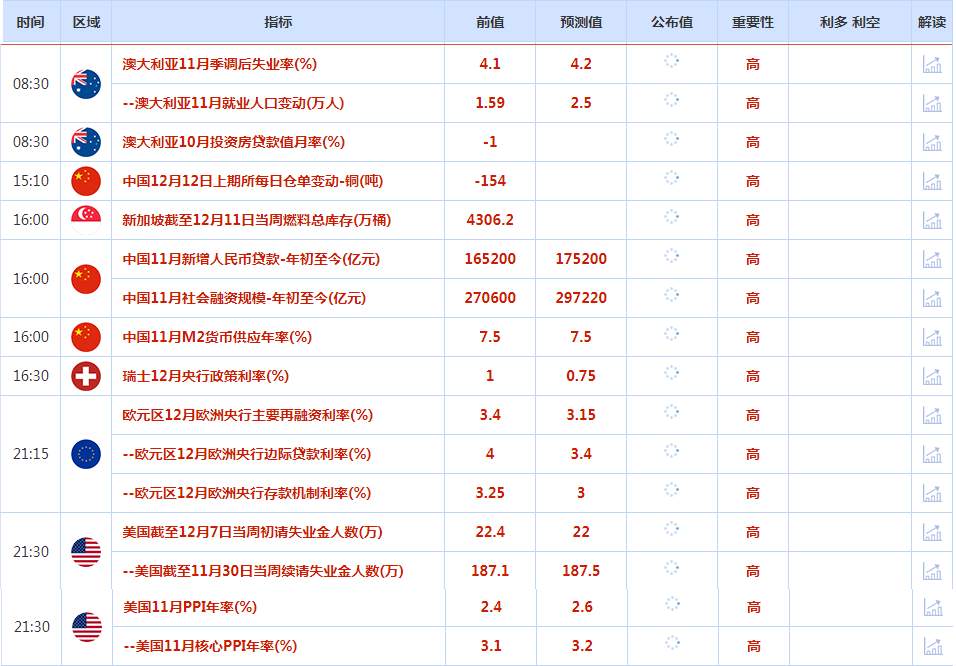The width and height of the screenshot is (956, 666).
Task: Click Australia flag beside 投资房贷款值月率 row
Action: point(86,142)
